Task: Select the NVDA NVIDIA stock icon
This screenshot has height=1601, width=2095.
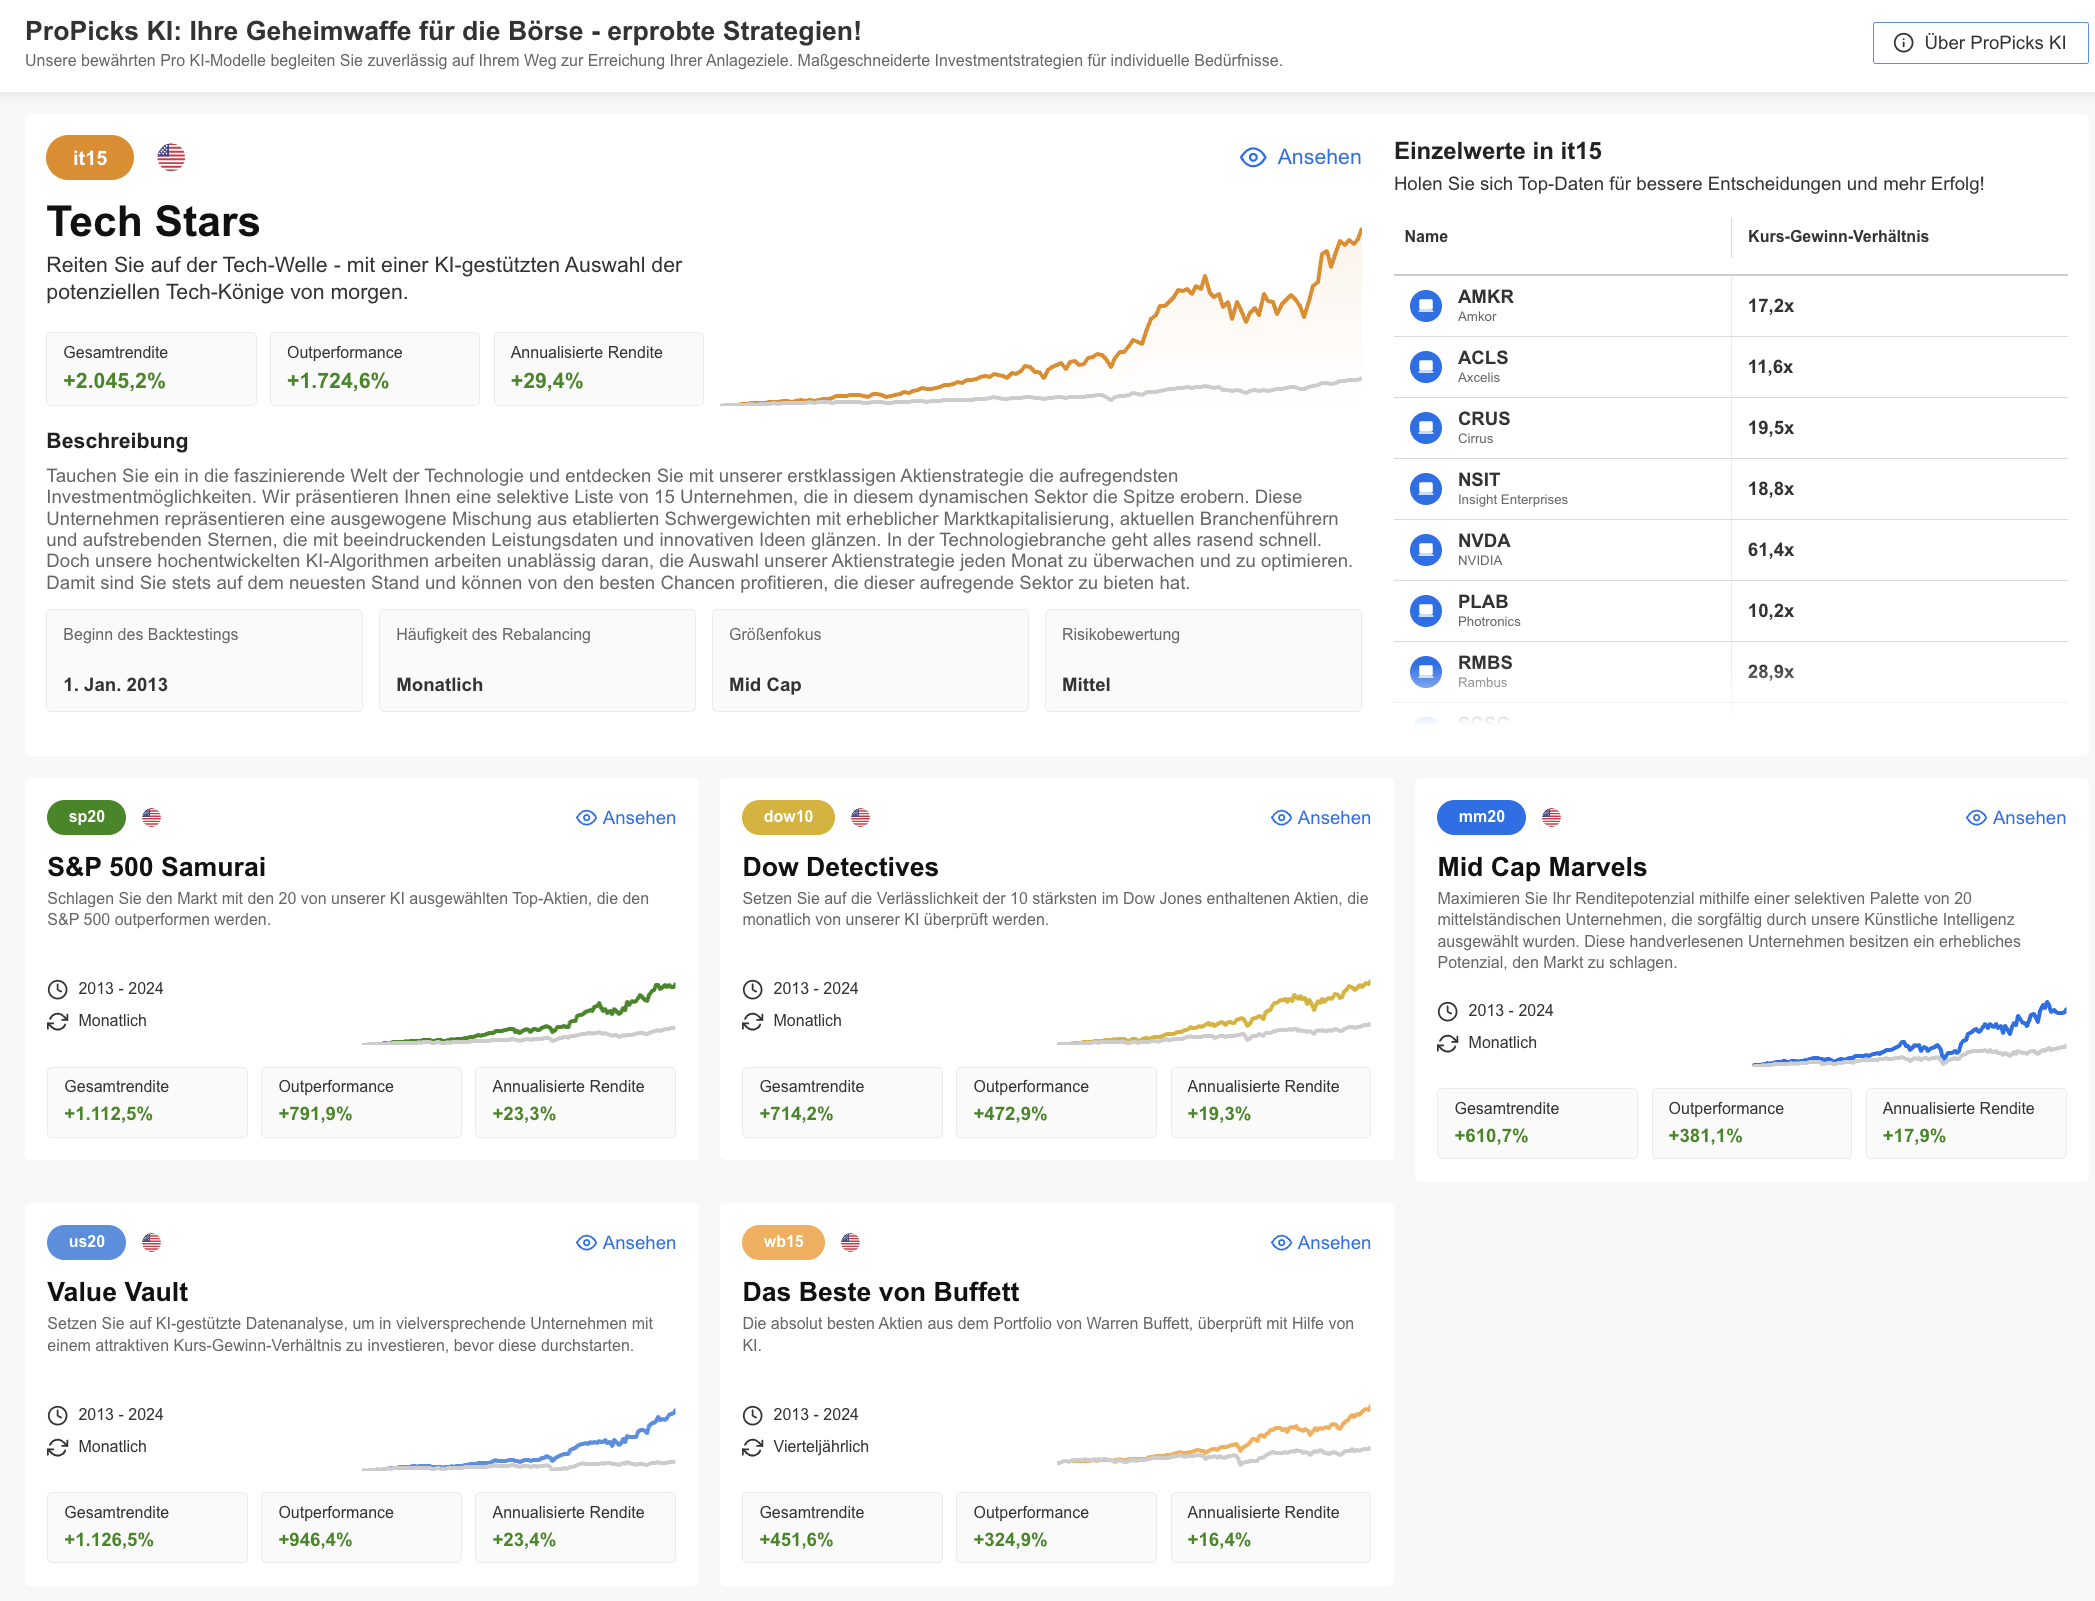Action: click(x=1425, y=549)
